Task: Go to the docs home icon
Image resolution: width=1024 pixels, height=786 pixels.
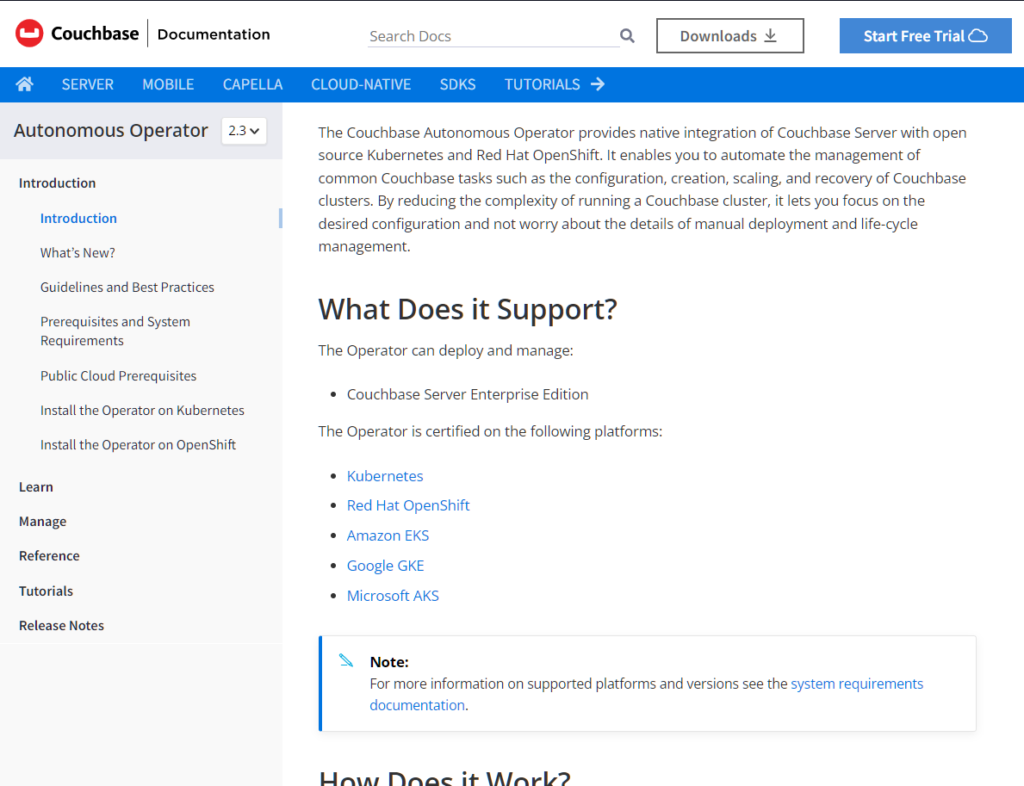Action: [x=25, y=84]
